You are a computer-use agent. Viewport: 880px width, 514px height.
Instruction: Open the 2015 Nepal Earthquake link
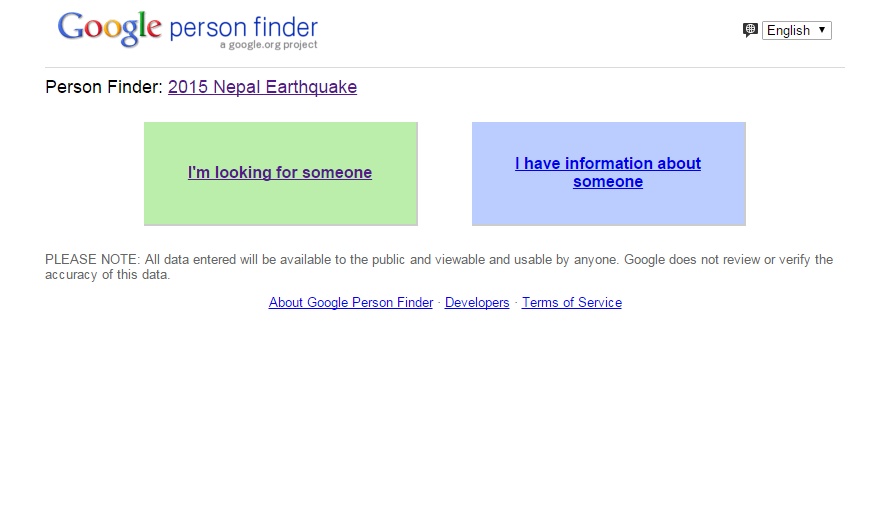tap(262, 87)
